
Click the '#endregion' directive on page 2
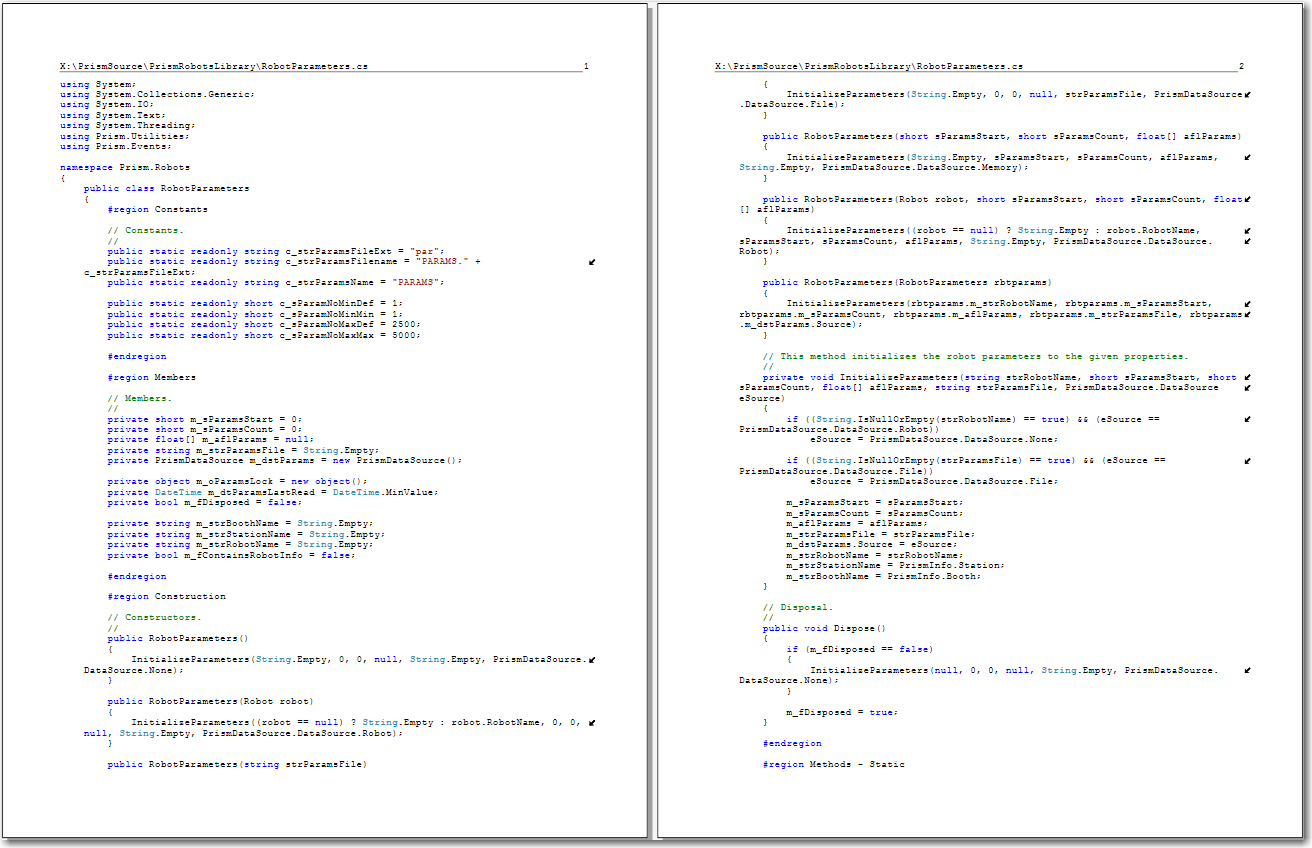coord(792,743)
